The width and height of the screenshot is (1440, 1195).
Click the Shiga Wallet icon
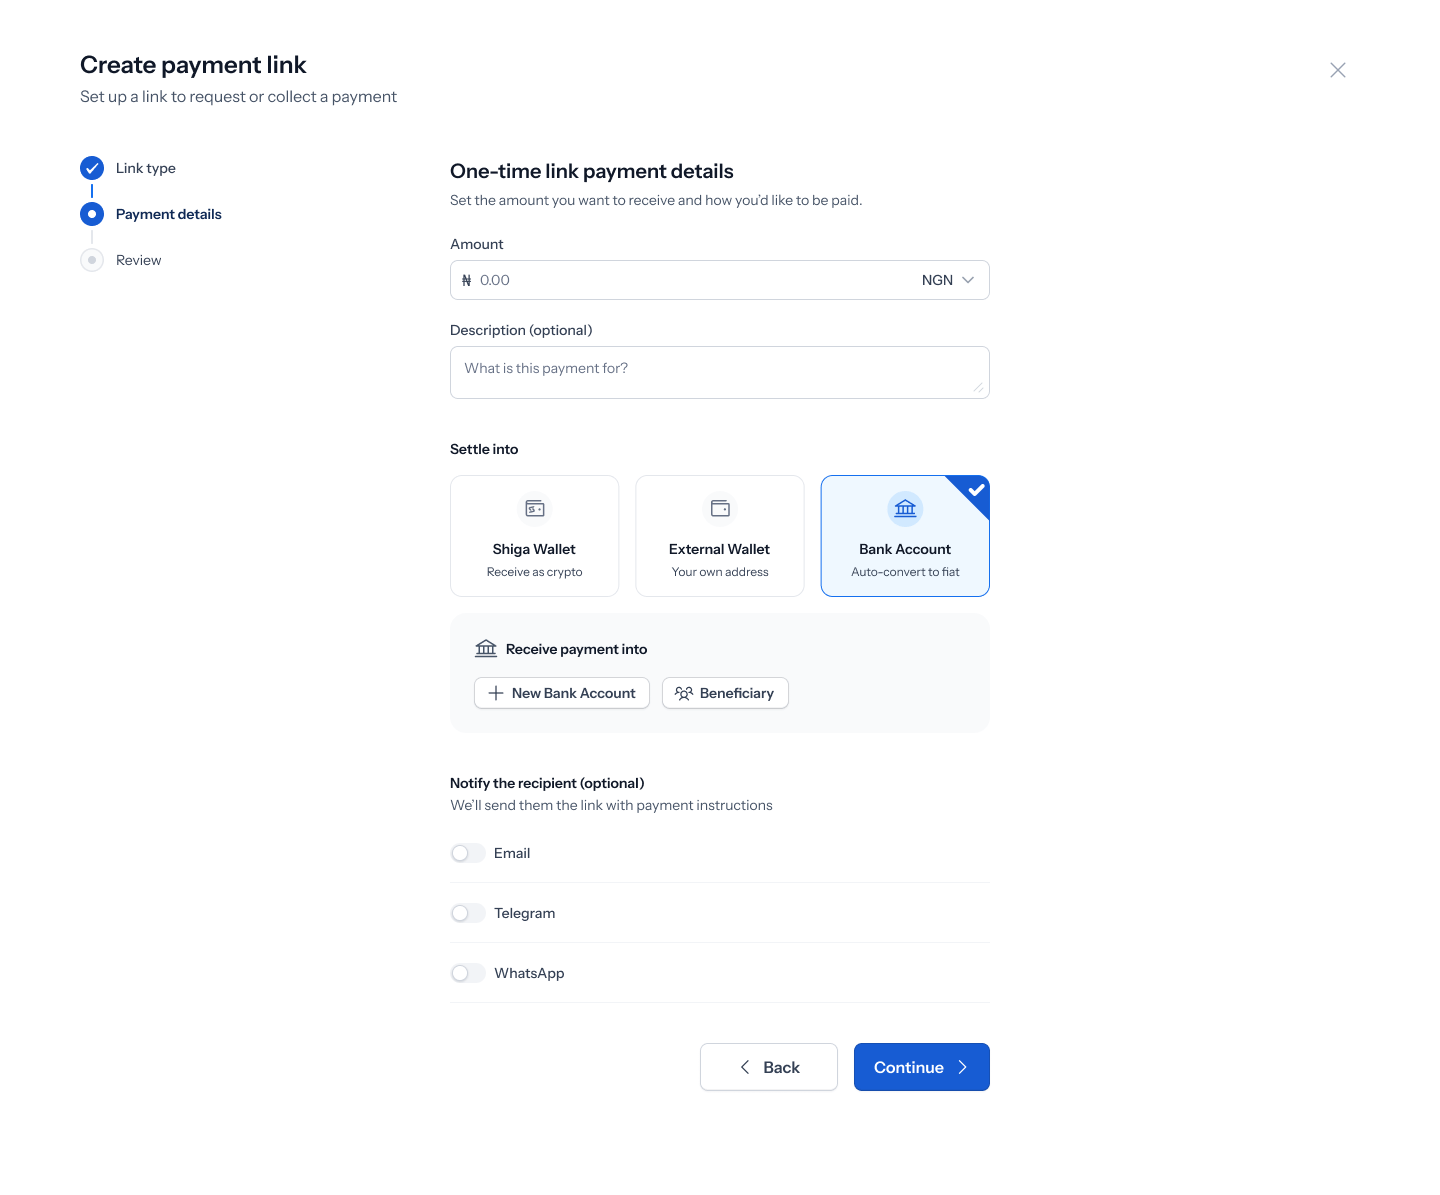(535, 509)
